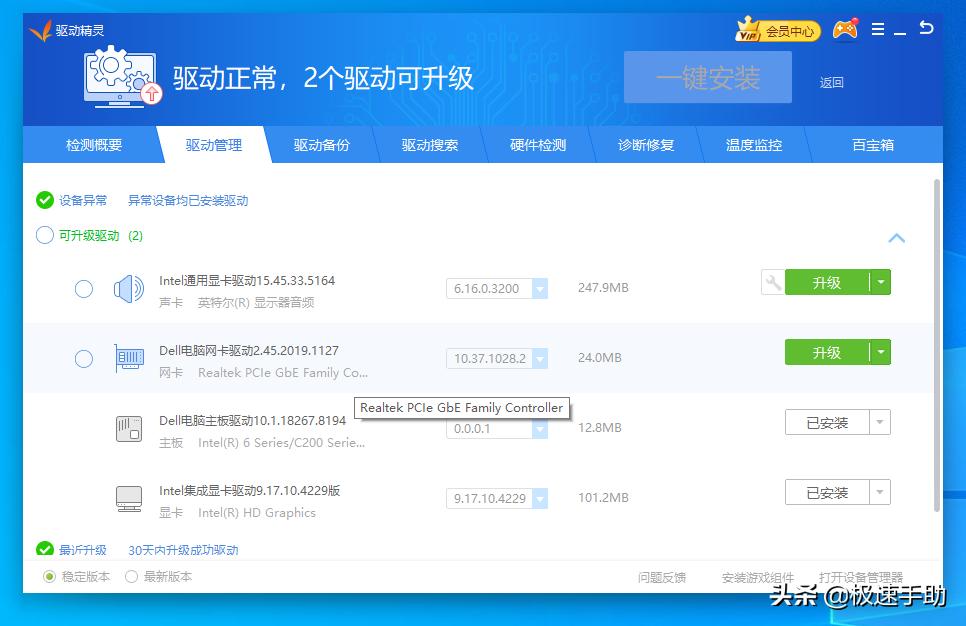
Task: Click the speaker sound card device icon
Action: 129,290
